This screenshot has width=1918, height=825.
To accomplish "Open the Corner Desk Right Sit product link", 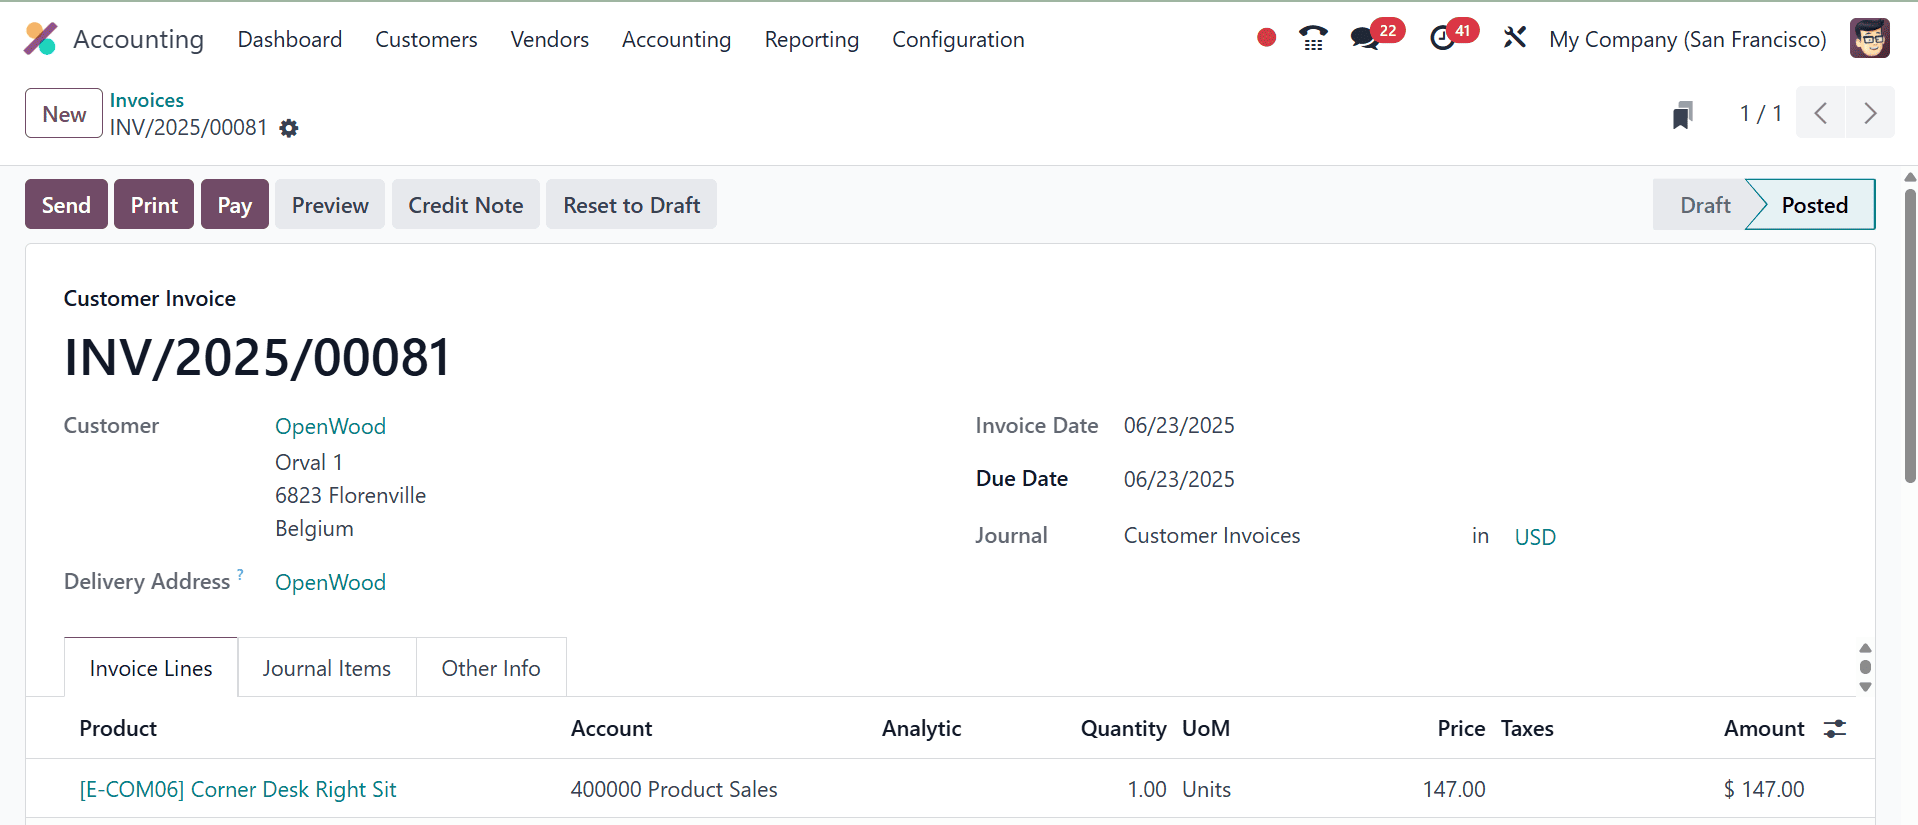I will 238,789.
